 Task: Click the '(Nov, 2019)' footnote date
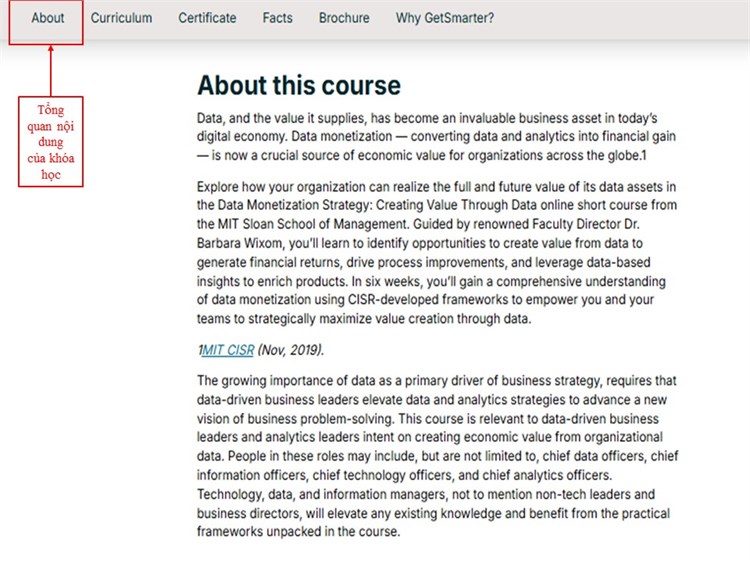291,350
